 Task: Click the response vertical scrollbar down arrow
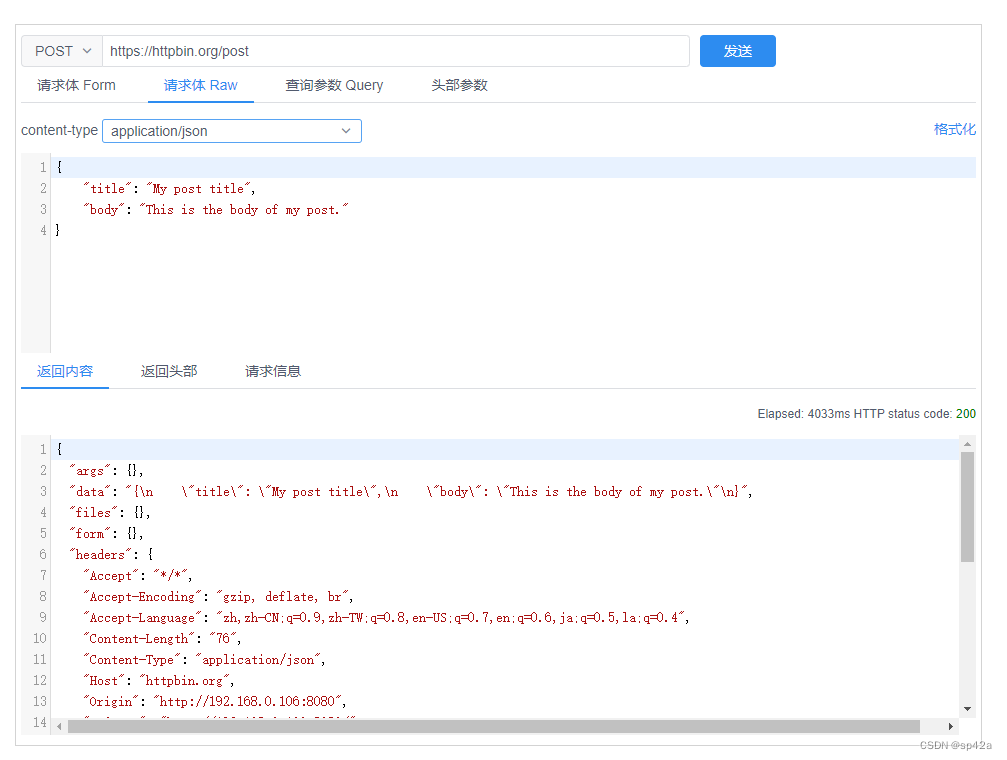[967, 709]
